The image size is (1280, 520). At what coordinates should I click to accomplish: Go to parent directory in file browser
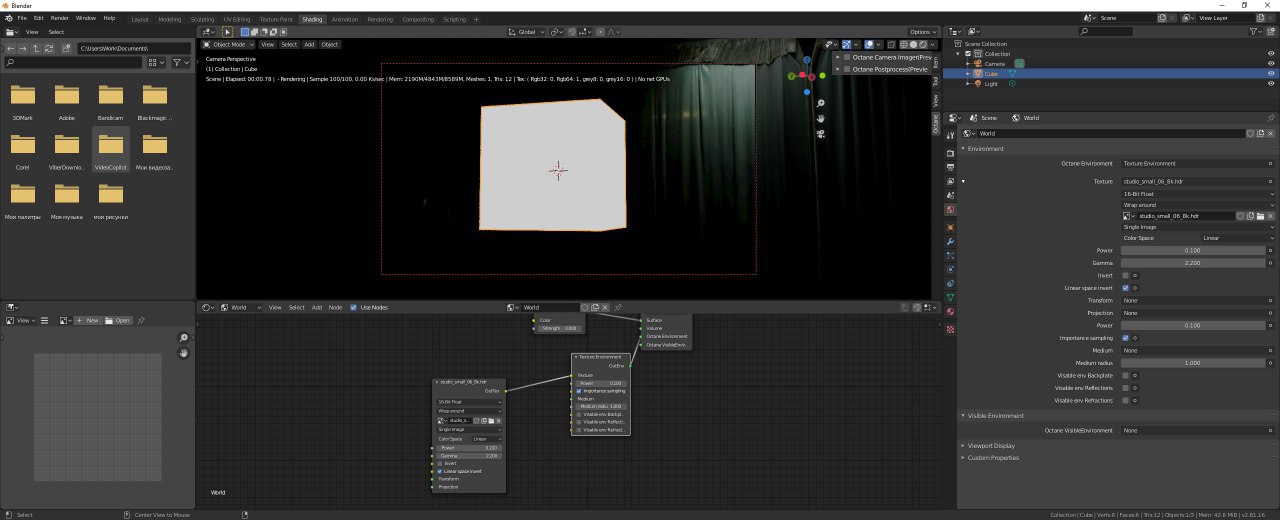click(36, 48)
